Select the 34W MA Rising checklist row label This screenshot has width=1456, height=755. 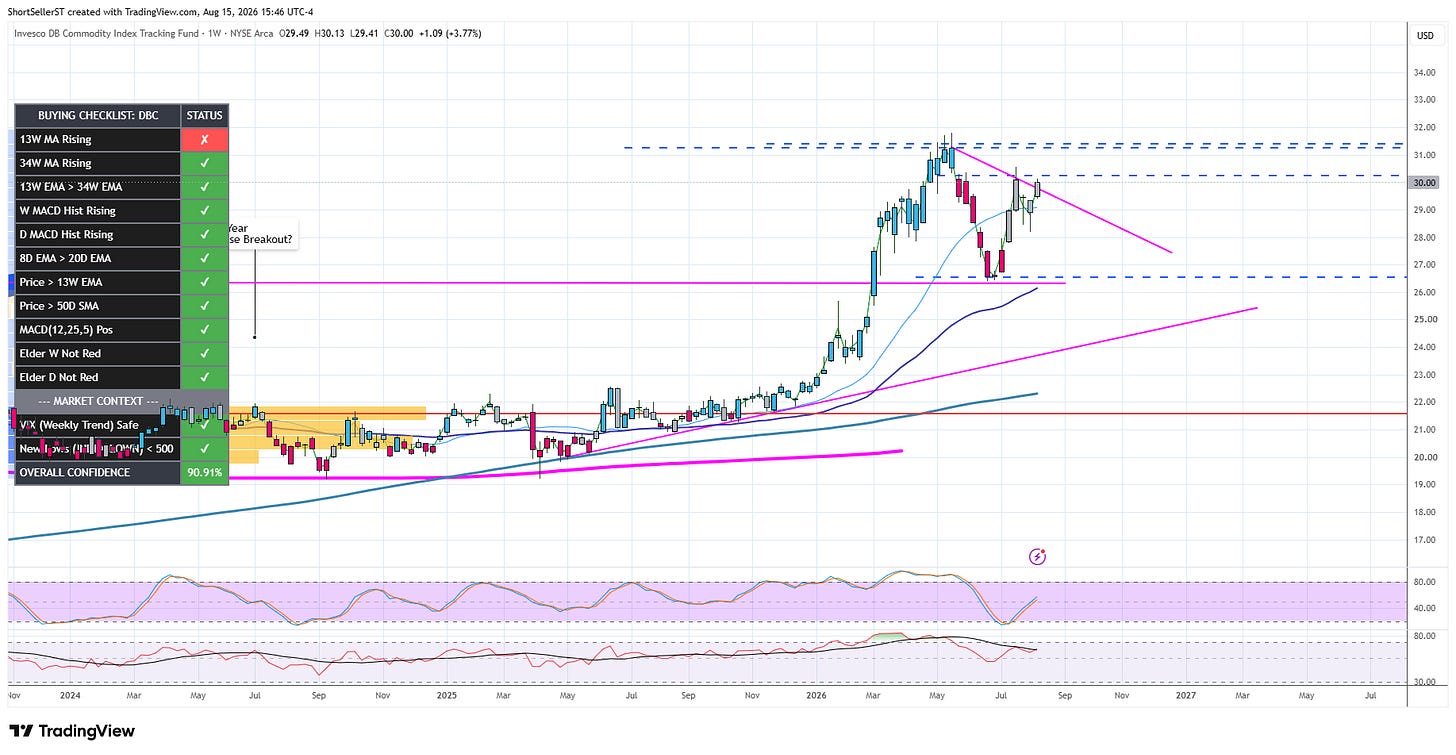pos(55,163)
